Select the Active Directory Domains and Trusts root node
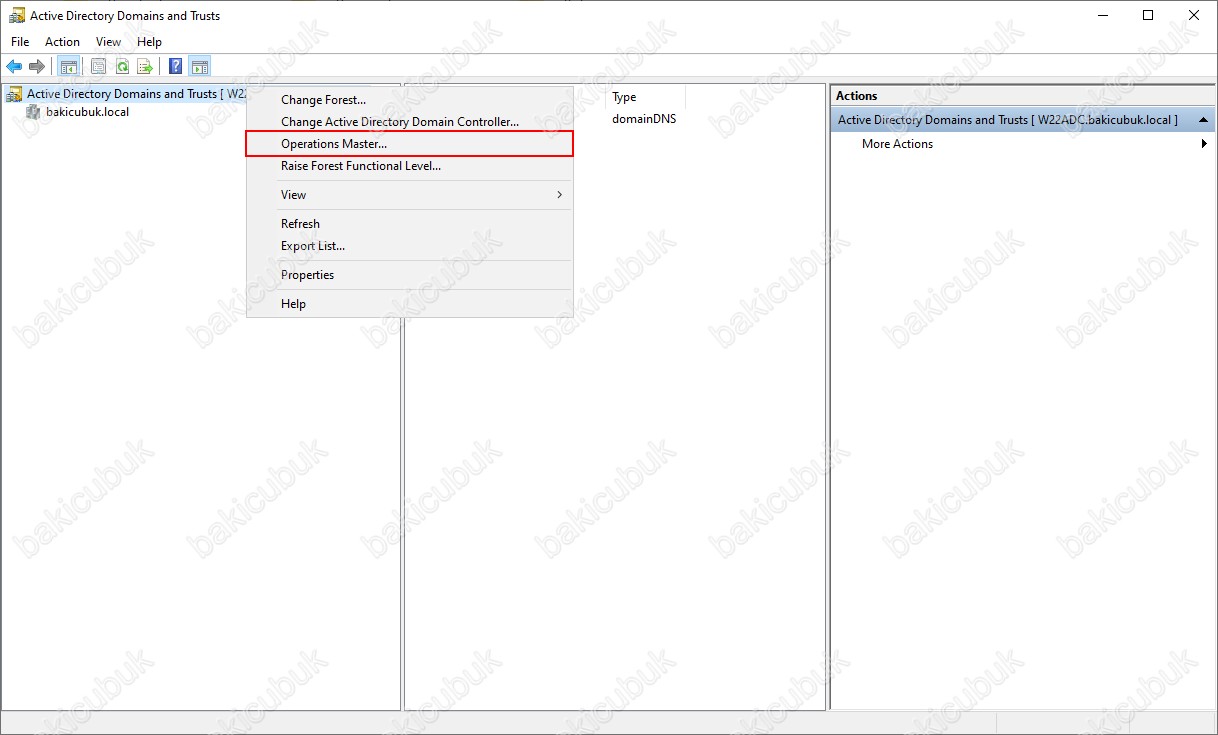 coord(135,94)
